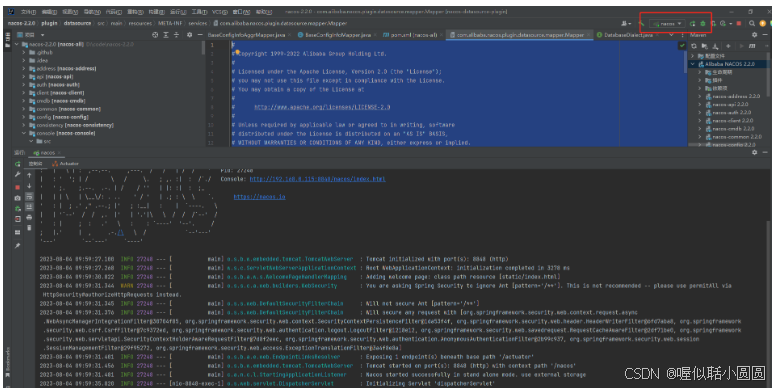Expand the address [nacos-address] module

23,69
